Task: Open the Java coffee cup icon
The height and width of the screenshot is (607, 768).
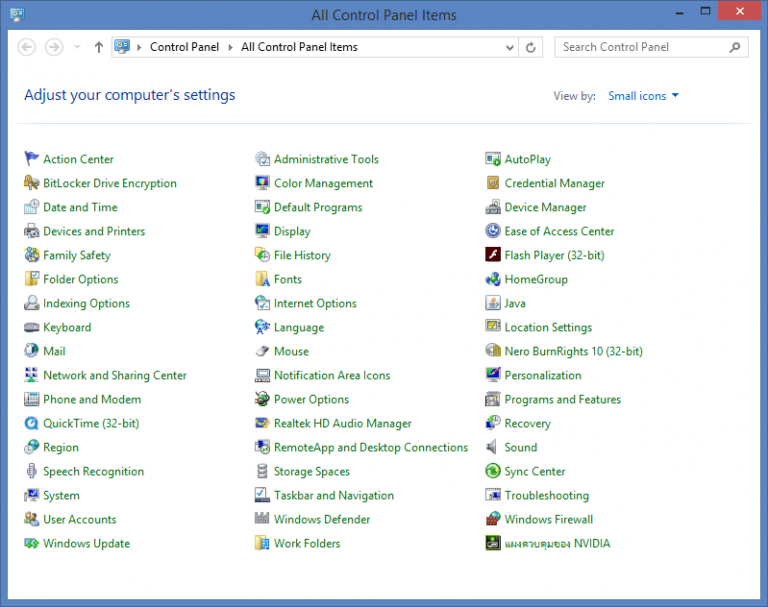Action: pyautogui.click(x=493, y=303)
